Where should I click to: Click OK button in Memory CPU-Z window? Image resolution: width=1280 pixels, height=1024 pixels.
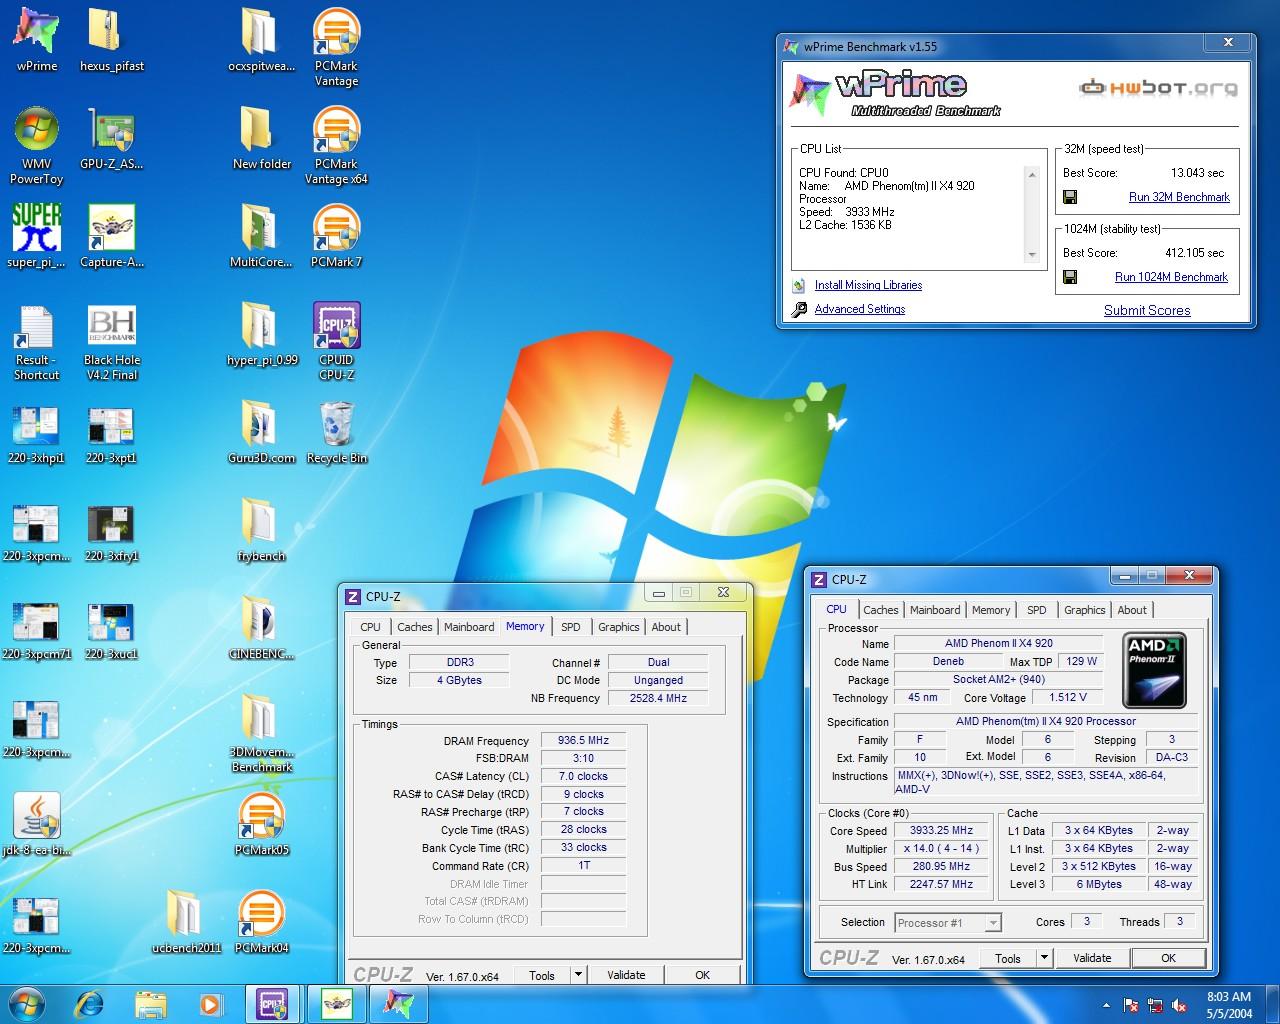[702, 975]
